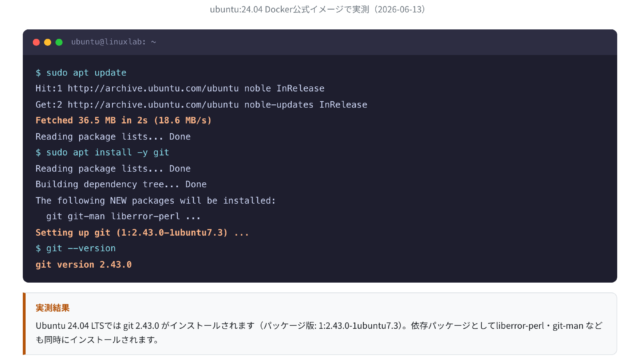640x360 pixels.
Task: Click the caption mentioning ubuntu:24.04 Docker image
Action: click(x=318, y=9)
